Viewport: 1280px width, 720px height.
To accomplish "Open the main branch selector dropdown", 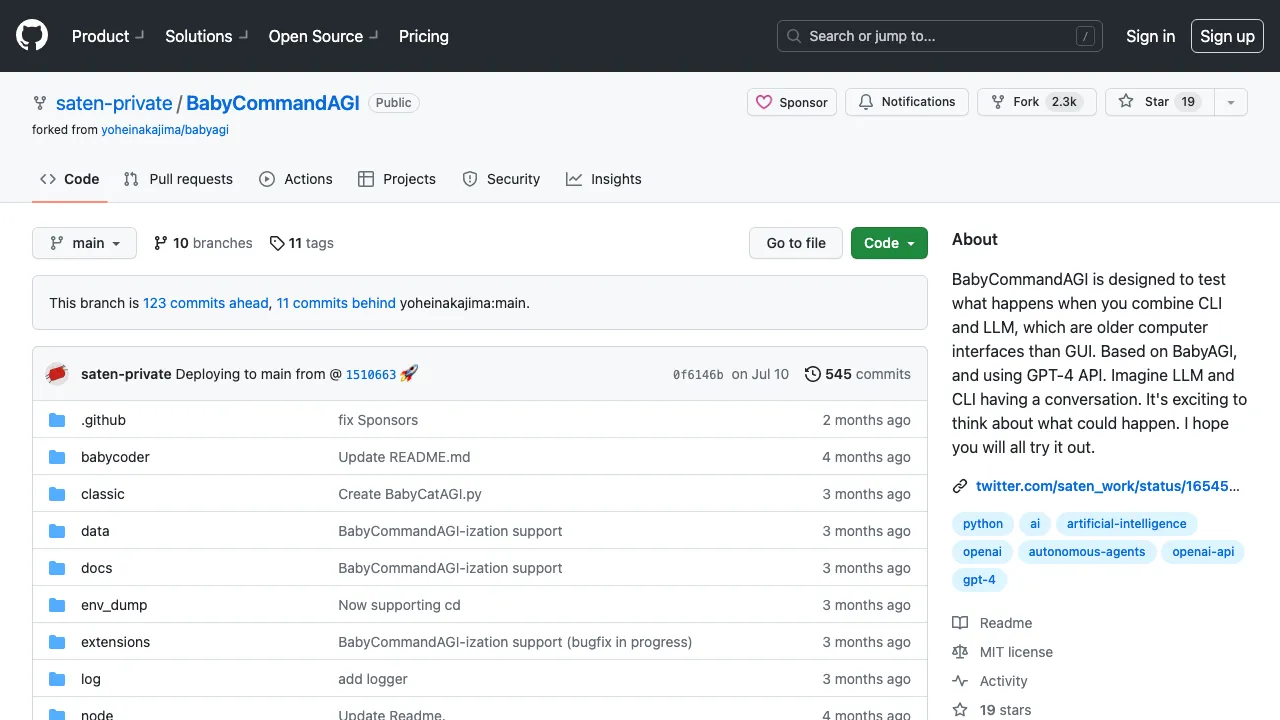I will (85, 243).
